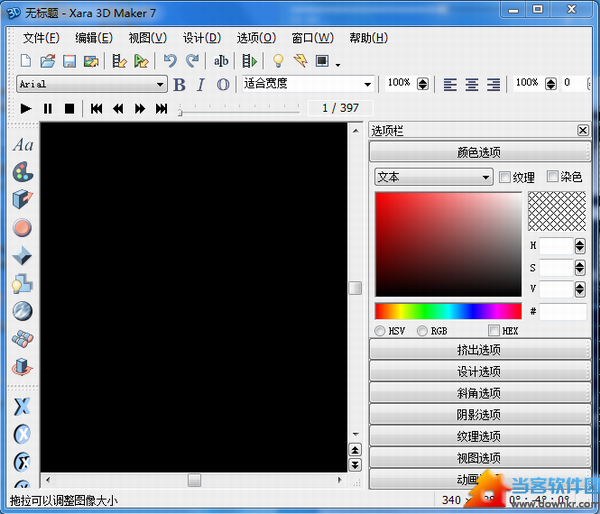Click the rainbow hue spectrum bar
Image resolution: width=600 pixels, height=514 pixels.
coord(448,311)
